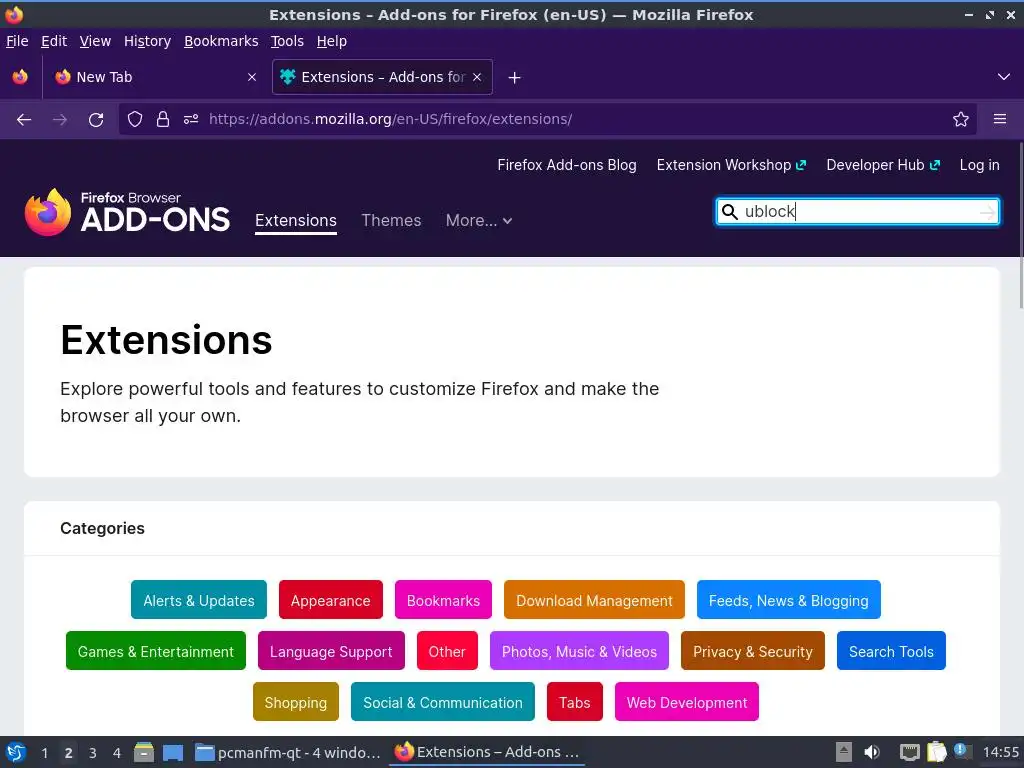Image resolution: width=1024 pixels, height=768 pixels.
Task: Open the Help menu
Action: [x=331, y=41]
